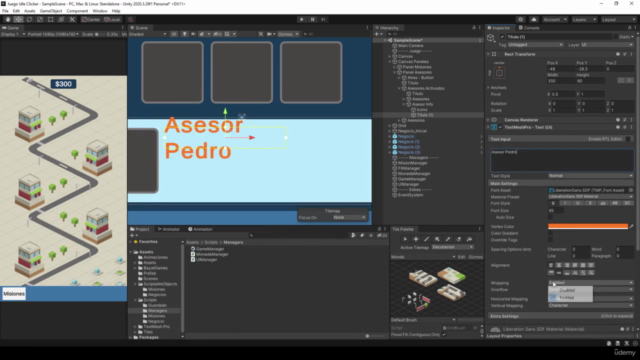640x360 pixels.
Task: Toggle Strikethrough font style button
Action: (590, 203)
